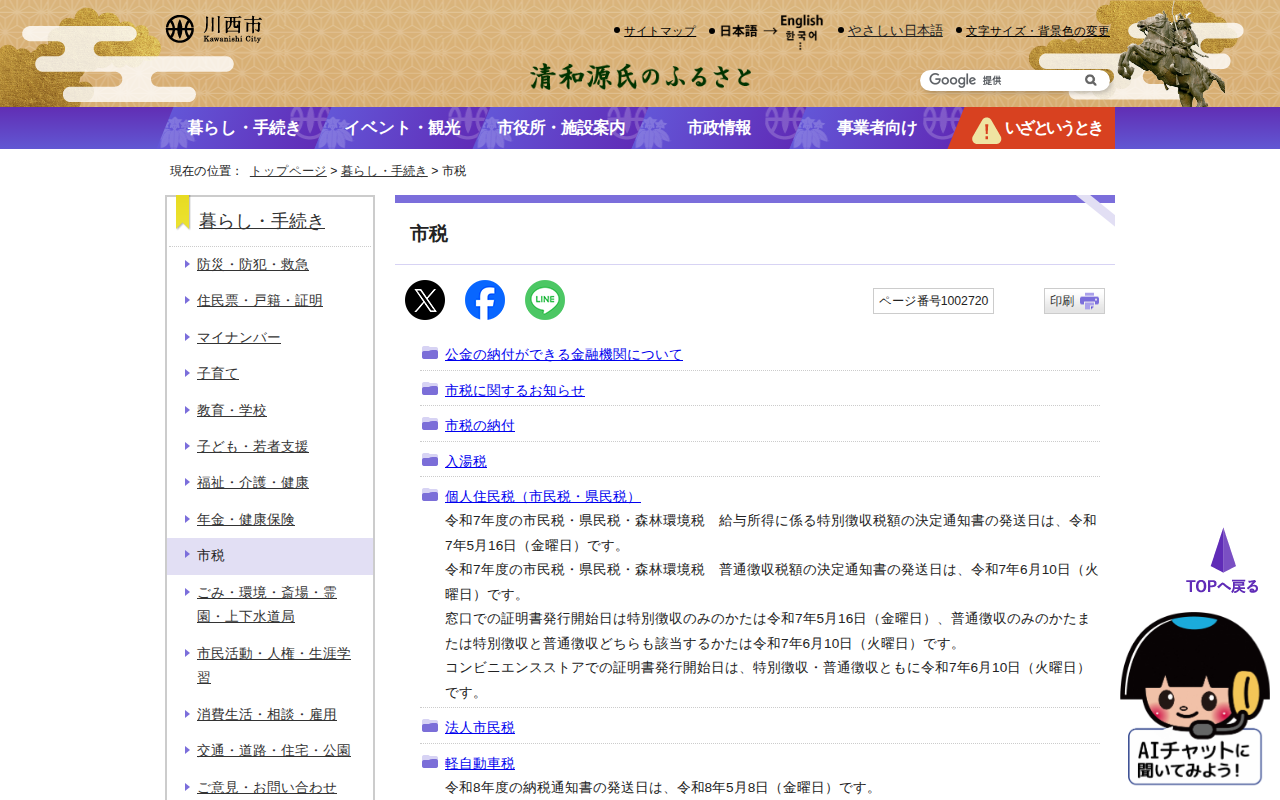
Task: Expand 防災・防犯・救急 sidebar item
Action: [252, 265]
